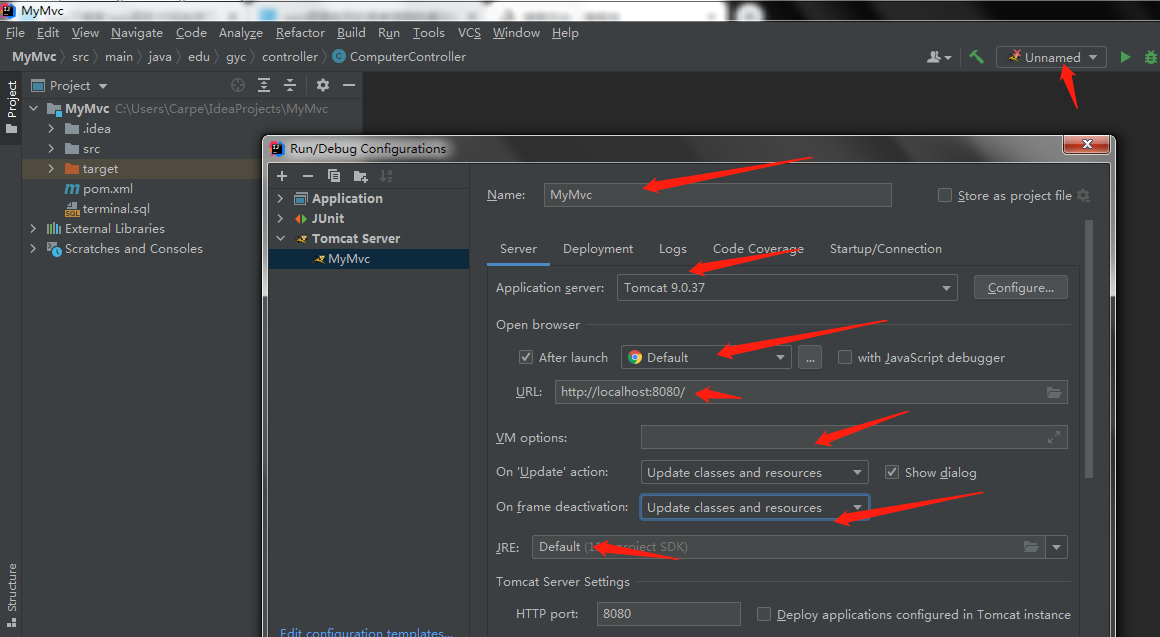The image size is (1160, 637).
Task: Click the Build project hammer icon
Action: pos(977,57)
